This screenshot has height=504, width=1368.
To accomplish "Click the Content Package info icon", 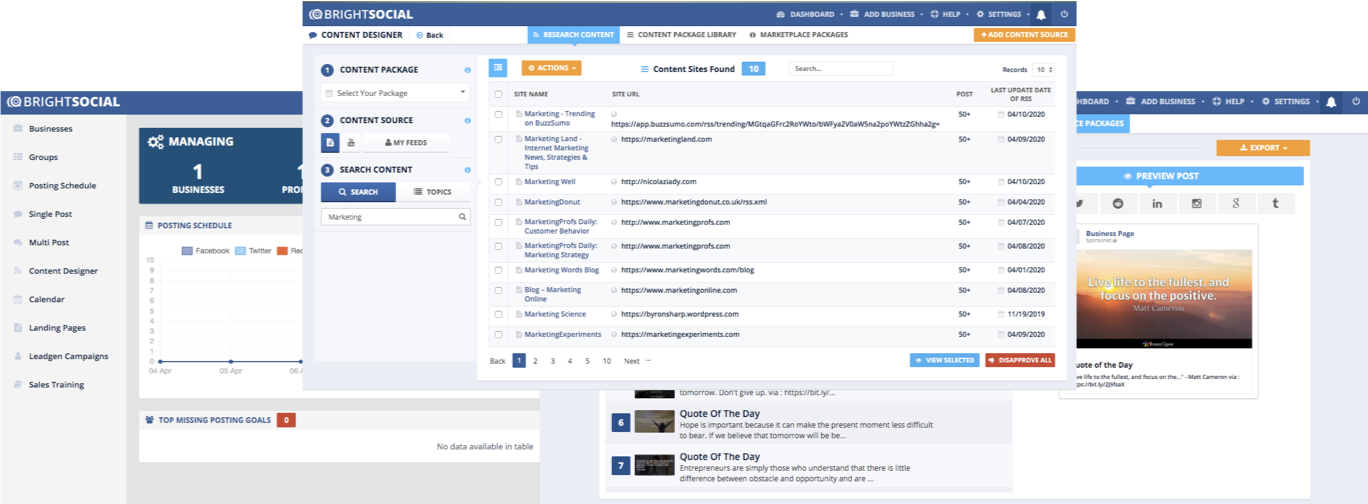I will pyautogui.click(x=467, y=70).
